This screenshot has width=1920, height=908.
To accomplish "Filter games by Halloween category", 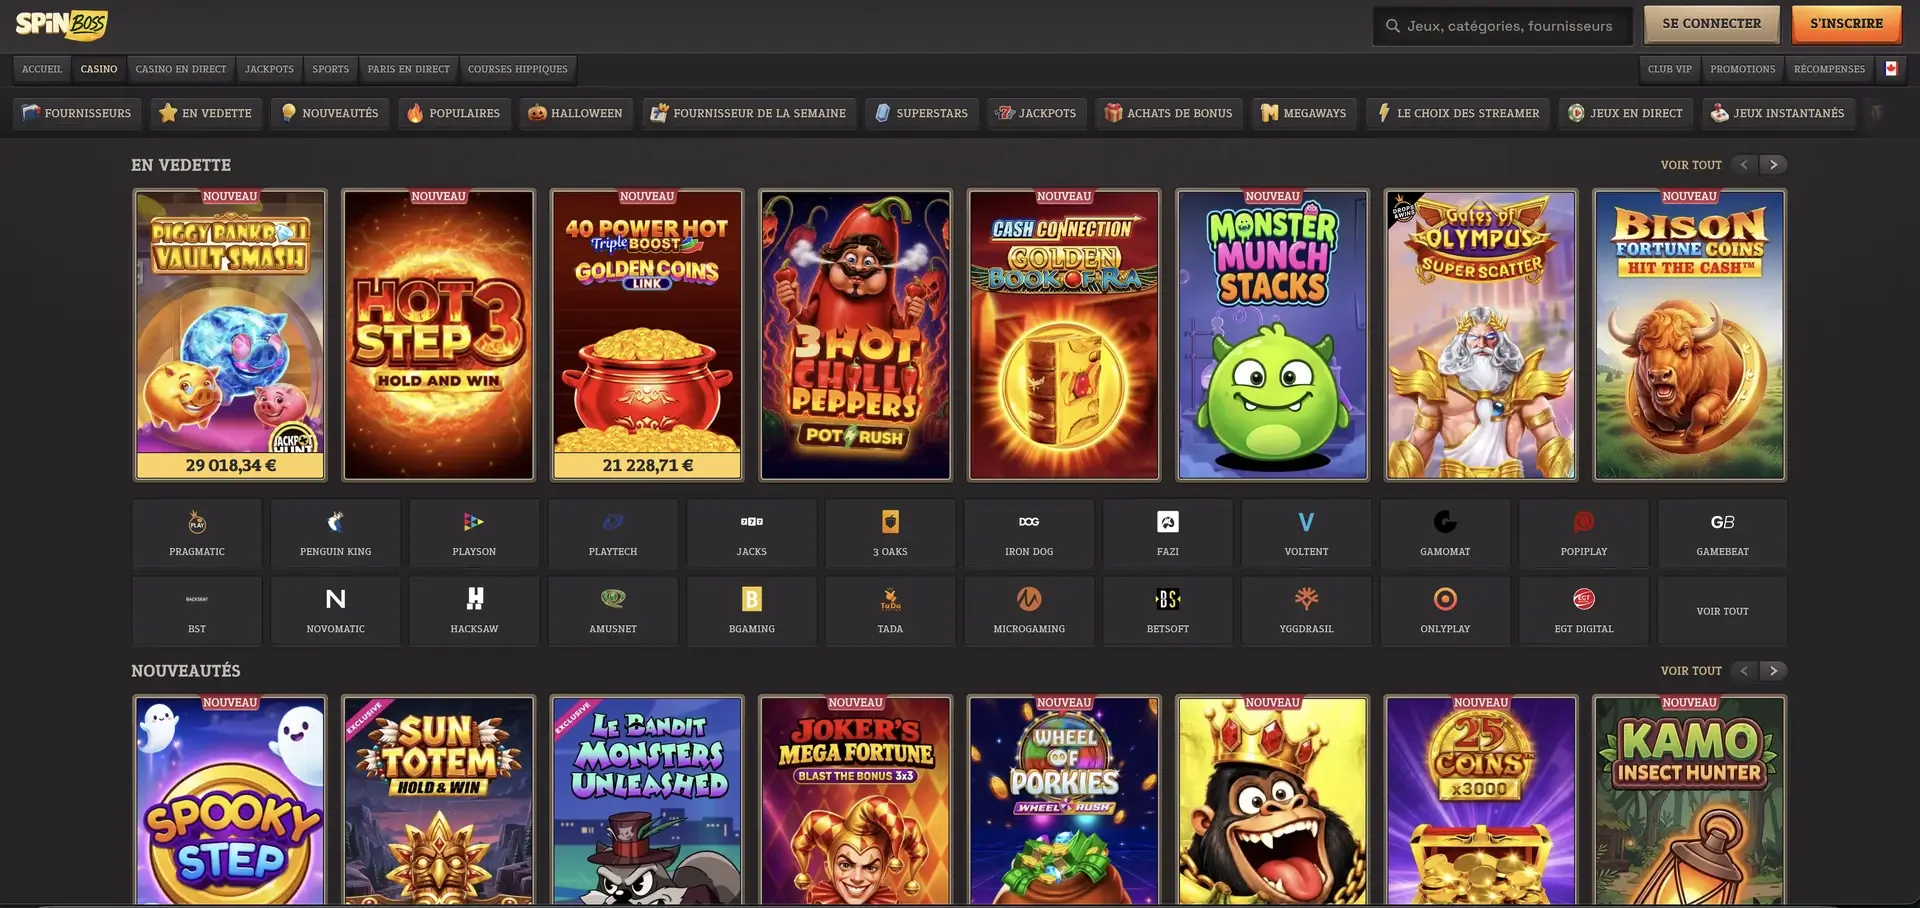I will (x=575, y=113).
